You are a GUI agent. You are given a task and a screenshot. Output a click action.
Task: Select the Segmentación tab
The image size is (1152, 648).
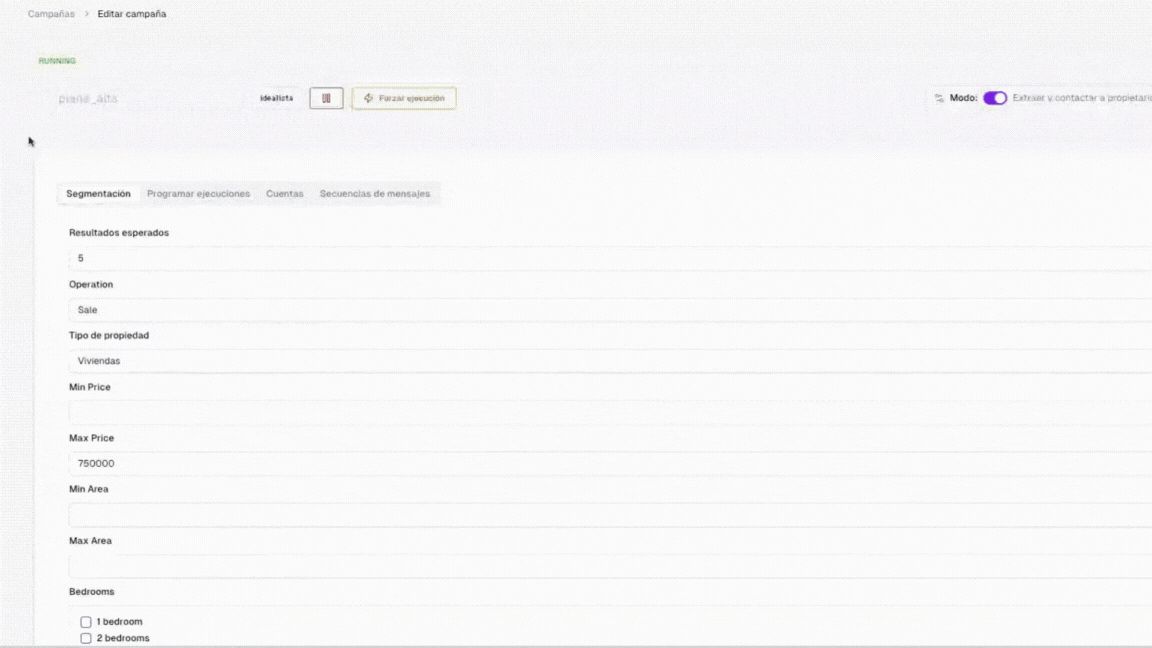pyautogui.click(x=98, y=194)
